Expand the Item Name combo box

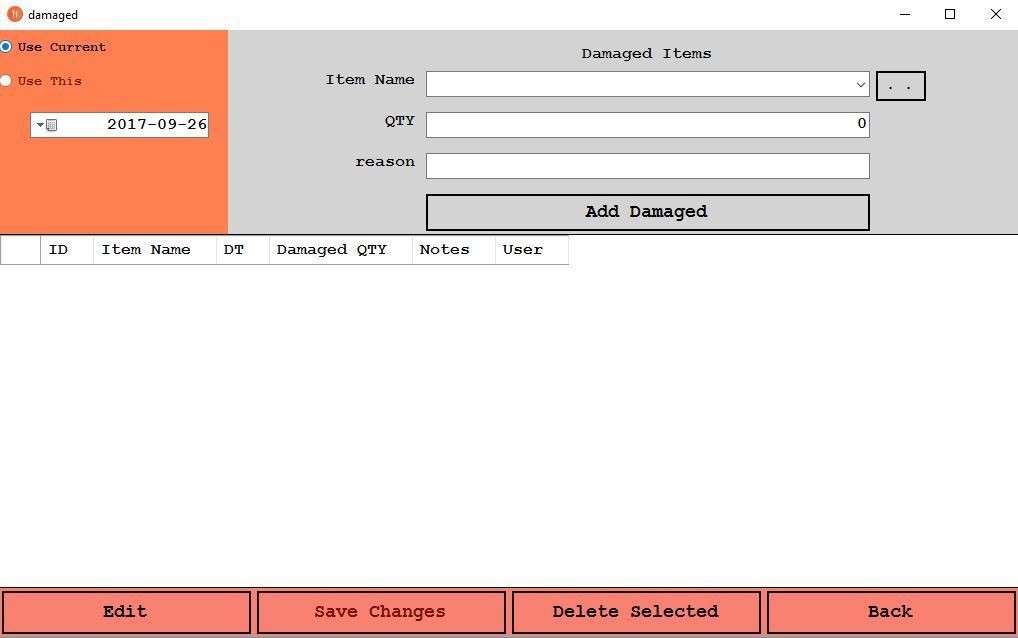[860, 85]
